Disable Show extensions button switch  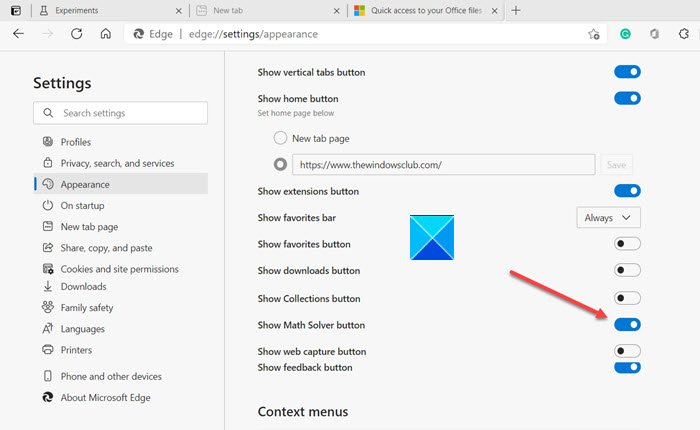click(627, 191)
